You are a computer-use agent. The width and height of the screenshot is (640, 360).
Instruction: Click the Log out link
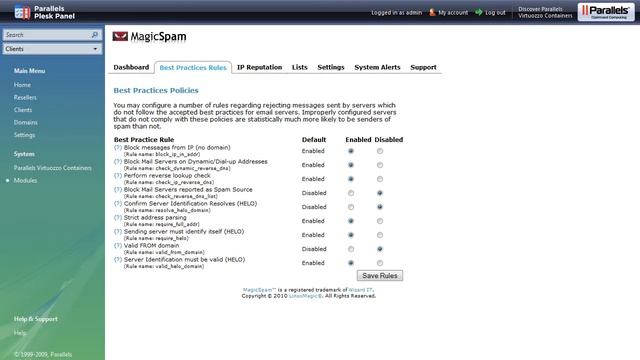(496, 13)
